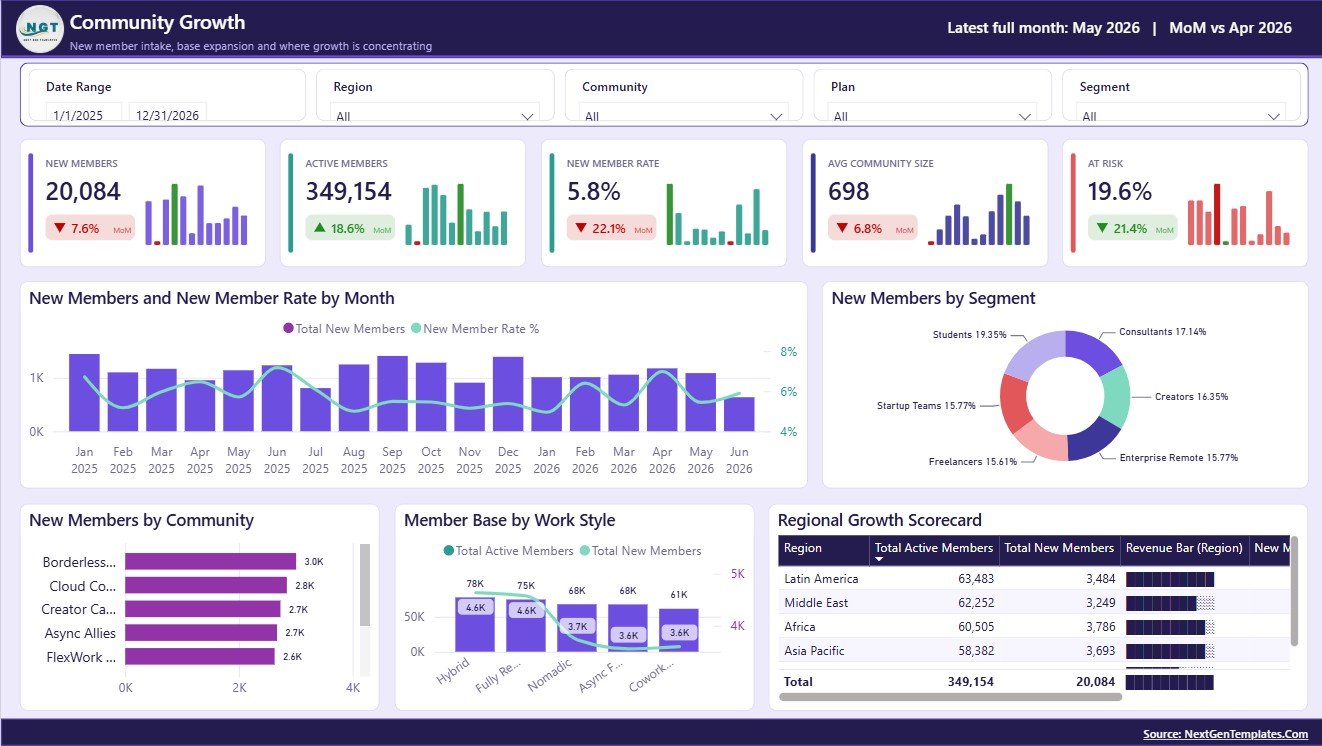Click the Cloud Co... community bar
Viewport: 1322px width, 746px height.
tap(206, 586)
